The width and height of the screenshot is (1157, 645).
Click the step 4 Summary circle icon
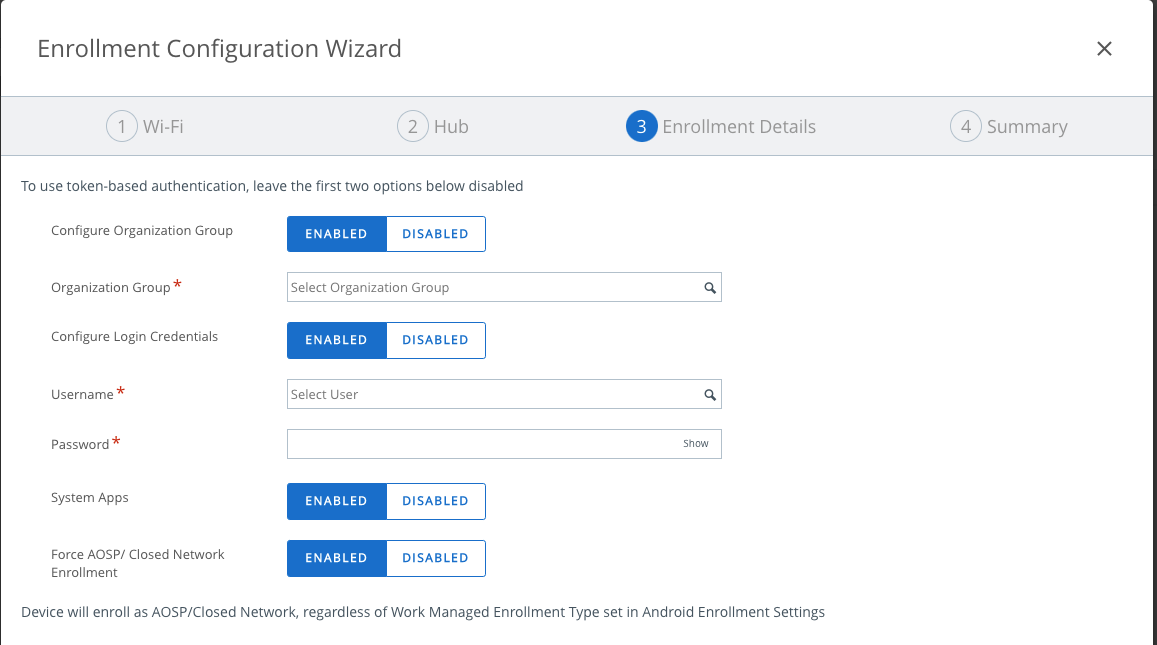point(965,126)
